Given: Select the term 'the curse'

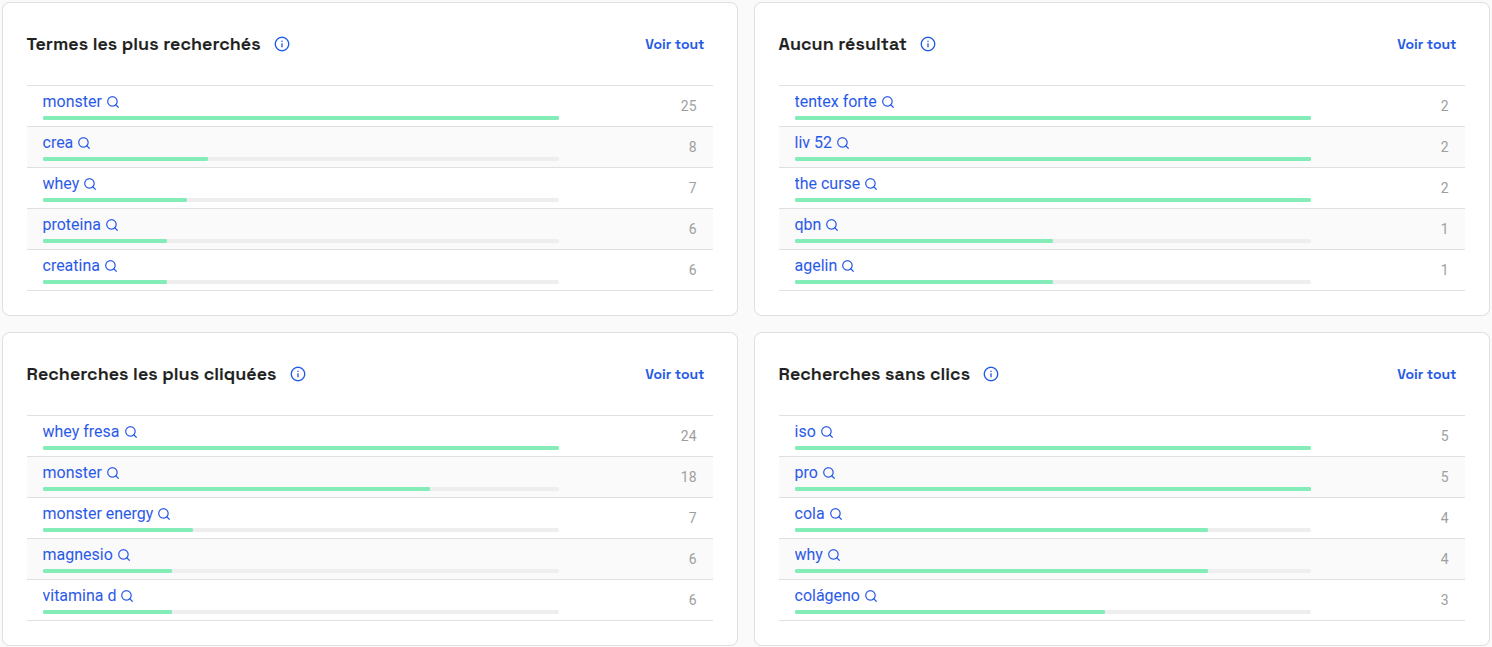Looking at the screenshot, I should pyautogui.click(x=827, y=184).
